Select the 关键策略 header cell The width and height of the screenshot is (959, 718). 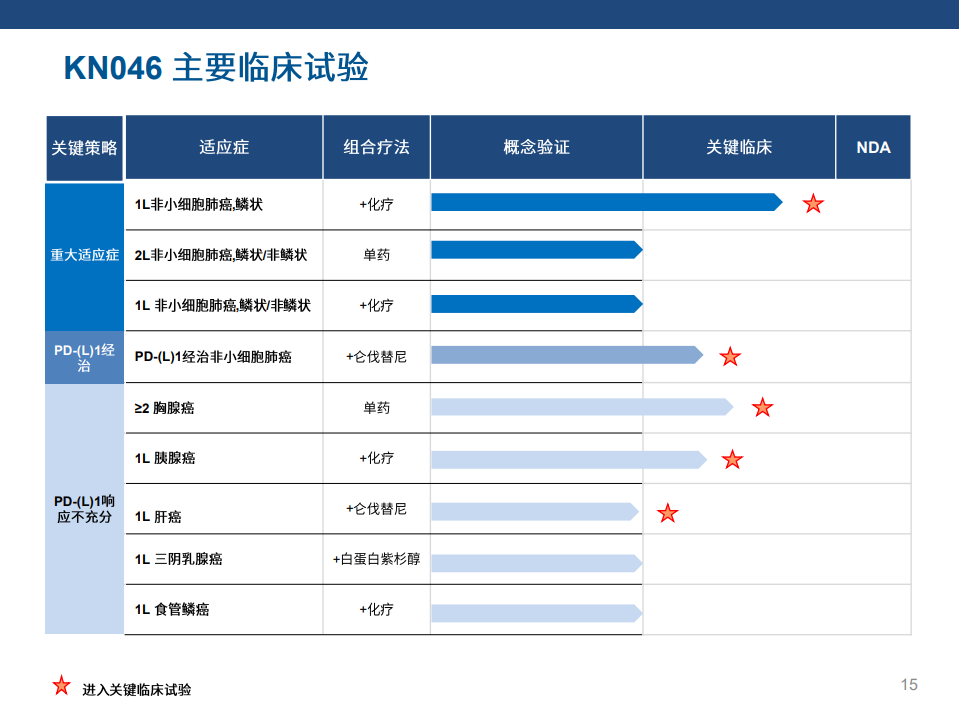84,148
